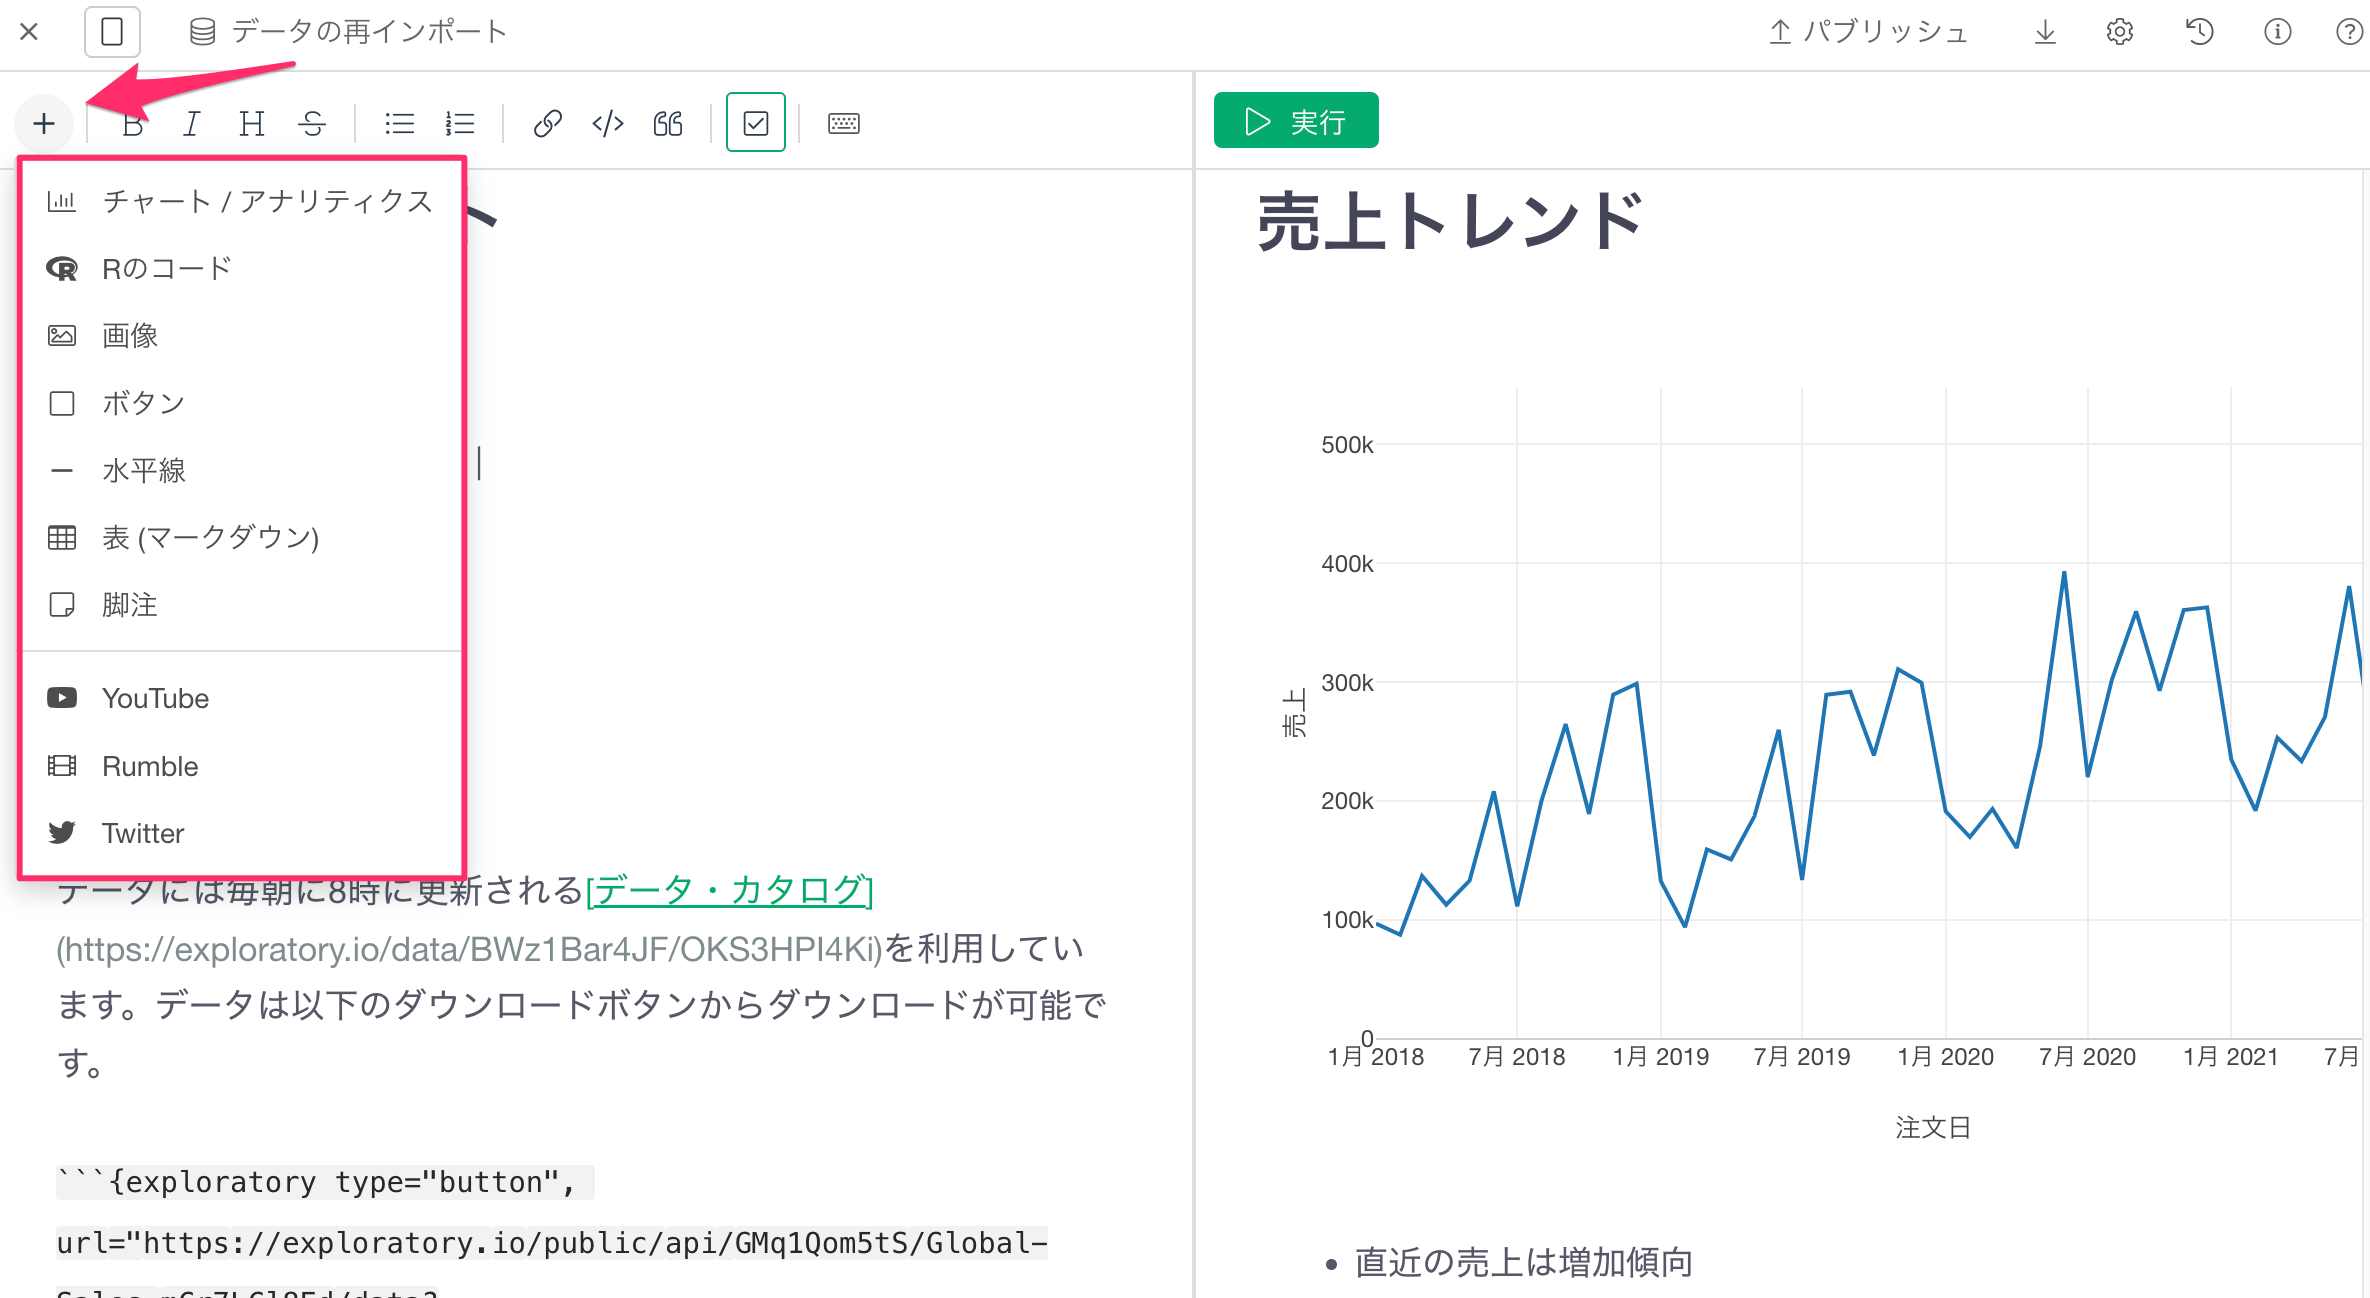Apply strikethrough formatting

pyautogui.click(x=312, y=124)
